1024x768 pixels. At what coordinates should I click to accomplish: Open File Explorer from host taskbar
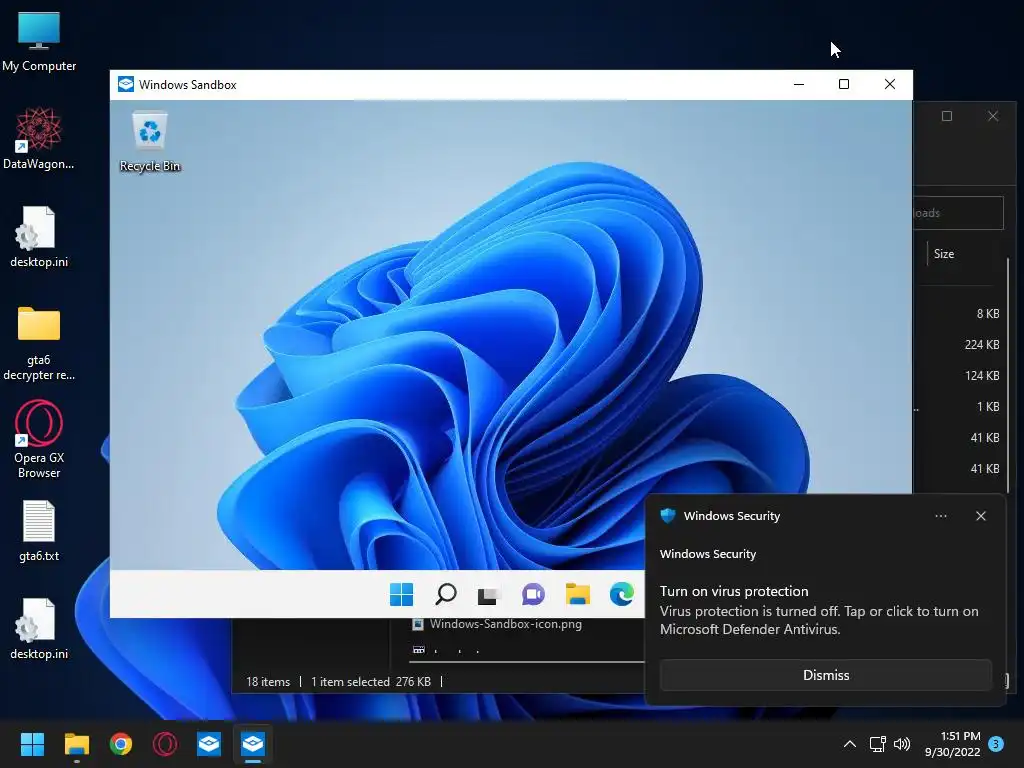coord(76,744)
